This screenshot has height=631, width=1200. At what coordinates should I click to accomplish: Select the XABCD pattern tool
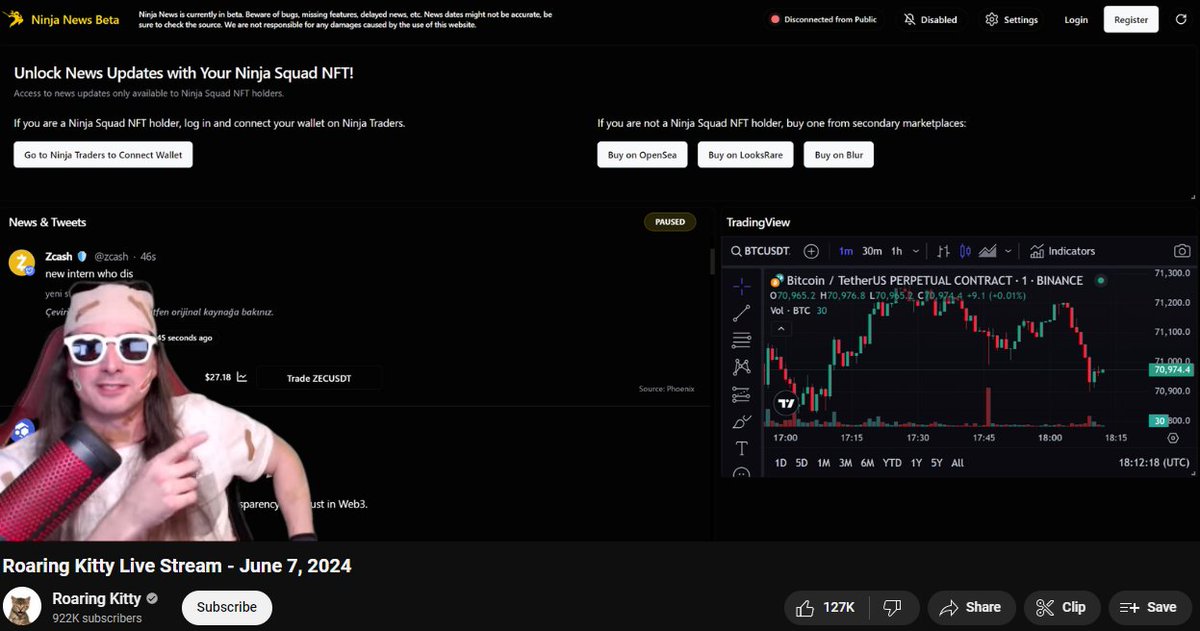[741, 367]
